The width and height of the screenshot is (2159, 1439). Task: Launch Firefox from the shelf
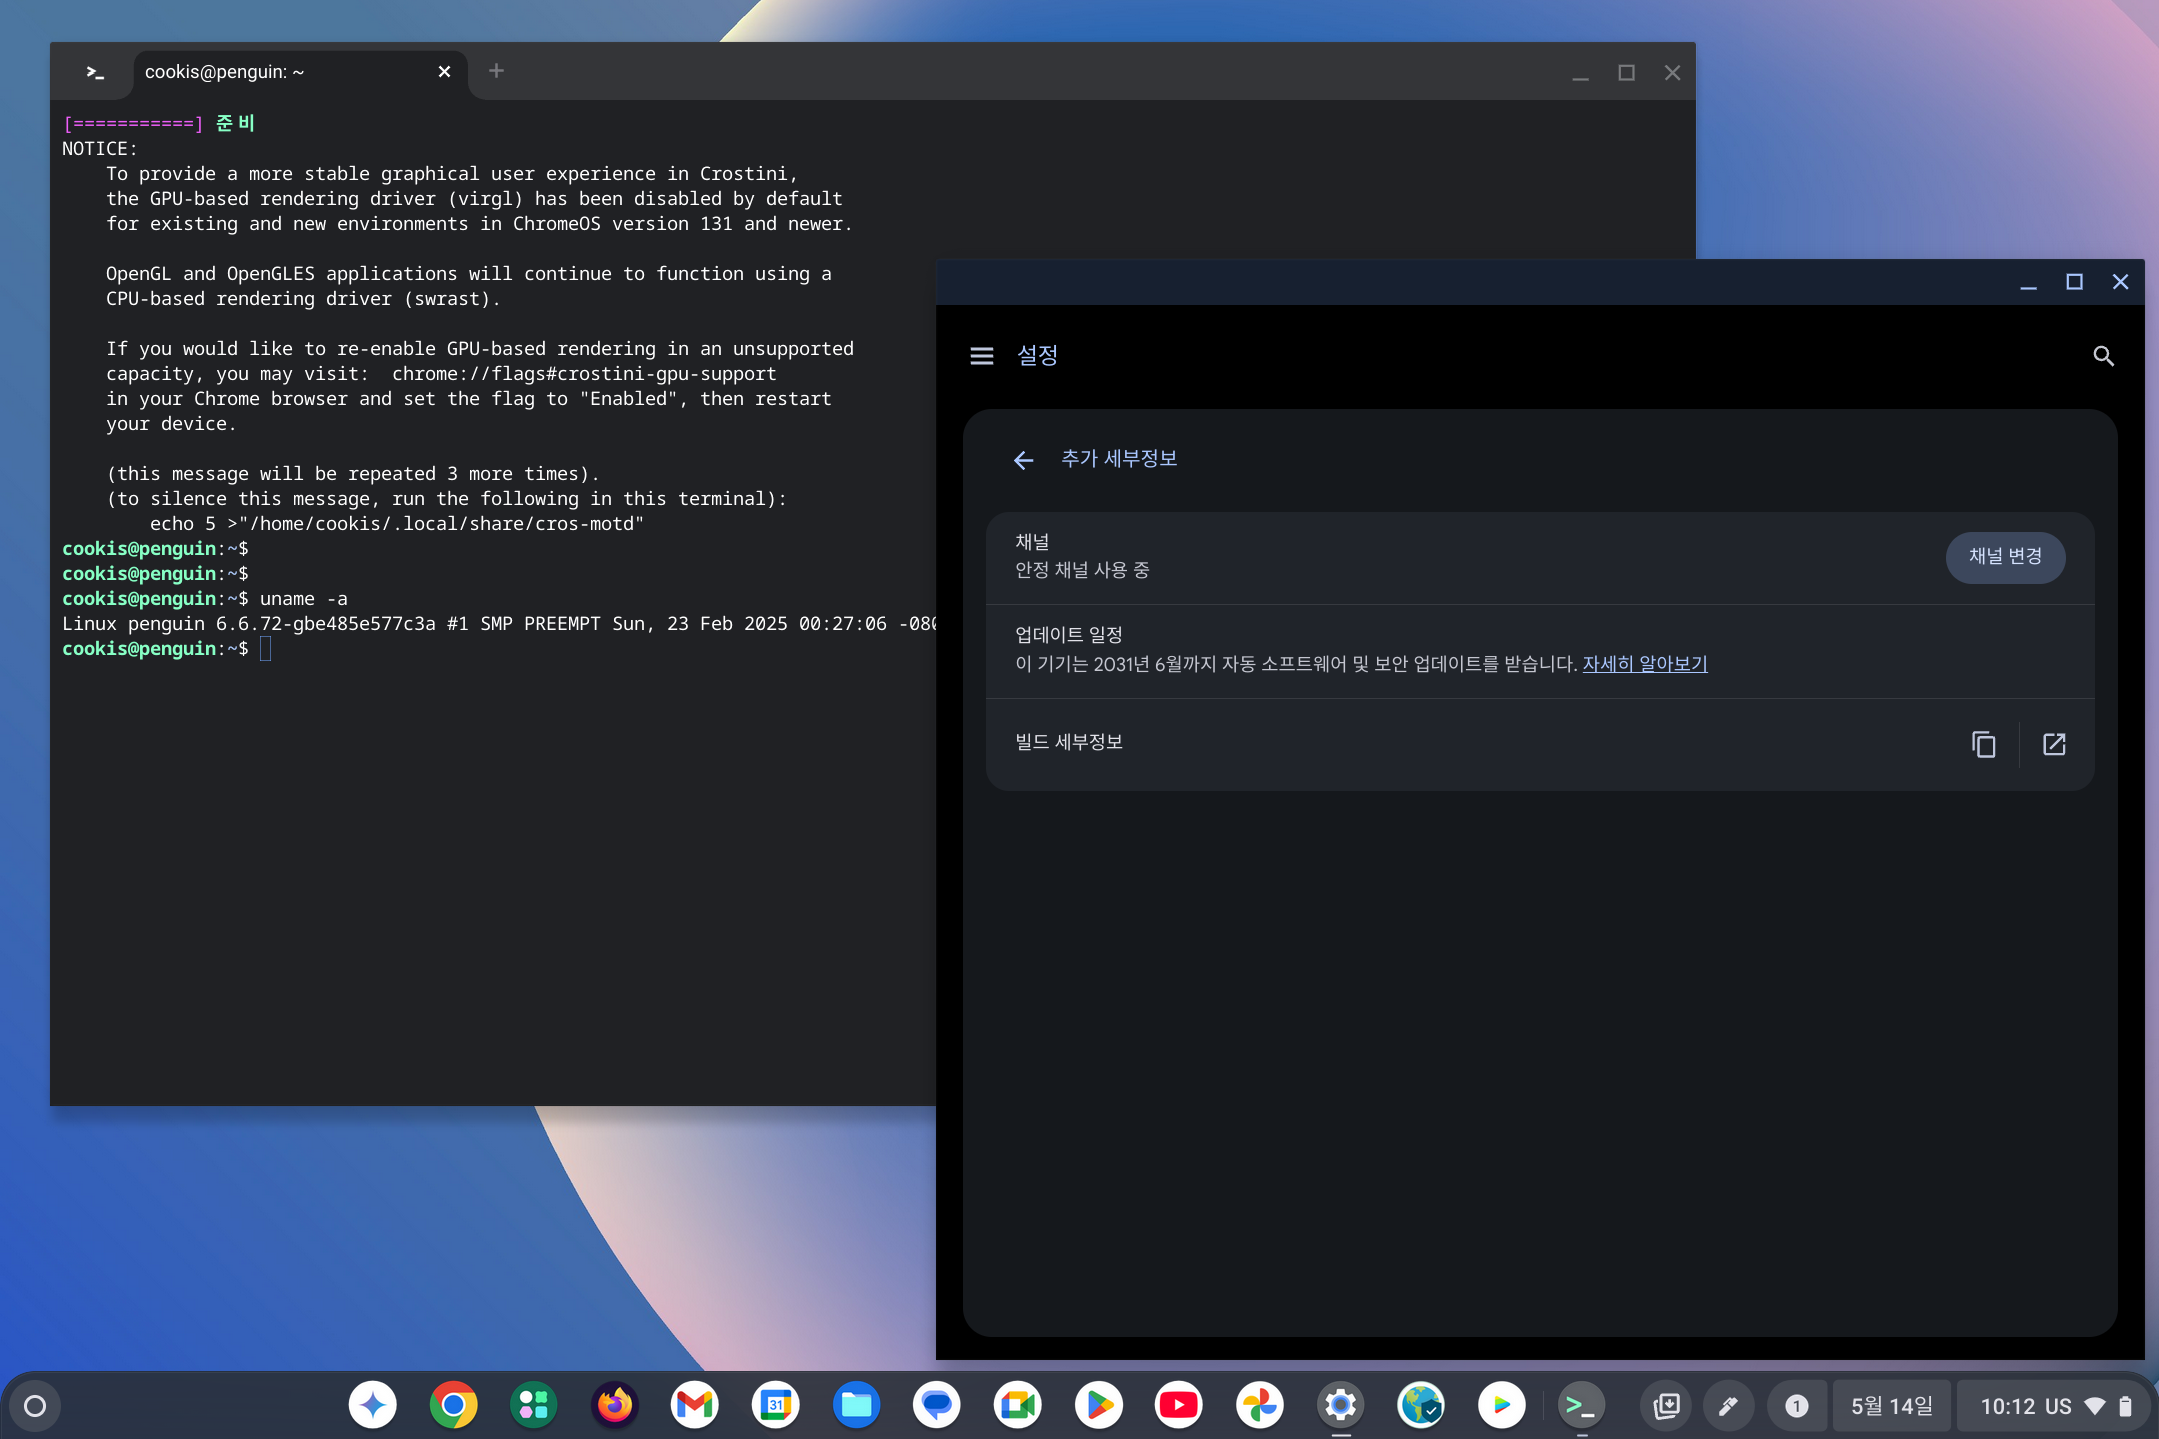[614, 1405]
